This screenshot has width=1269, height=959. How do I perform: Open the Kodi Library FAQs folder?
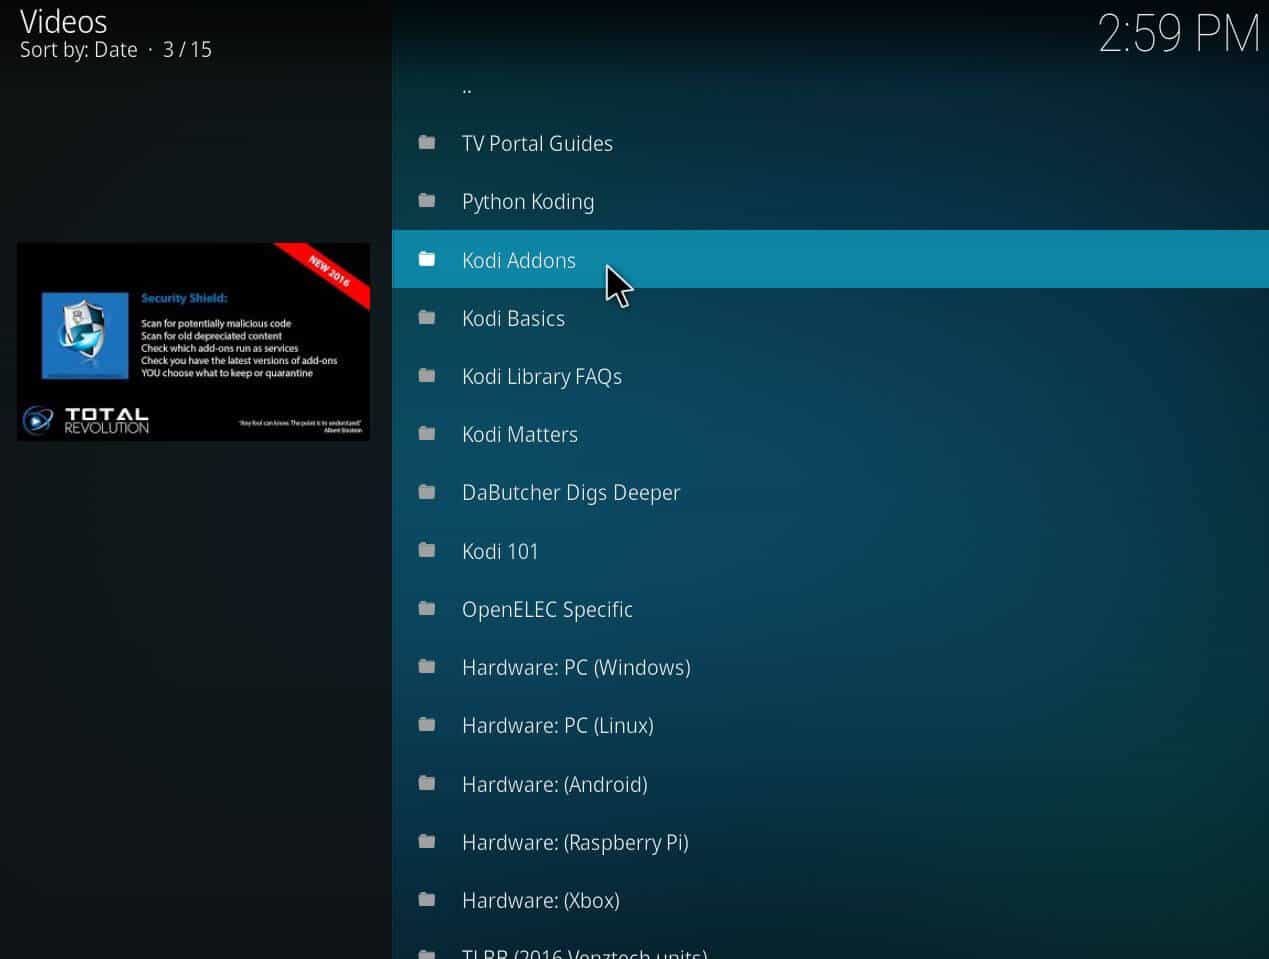coord(830,376)
